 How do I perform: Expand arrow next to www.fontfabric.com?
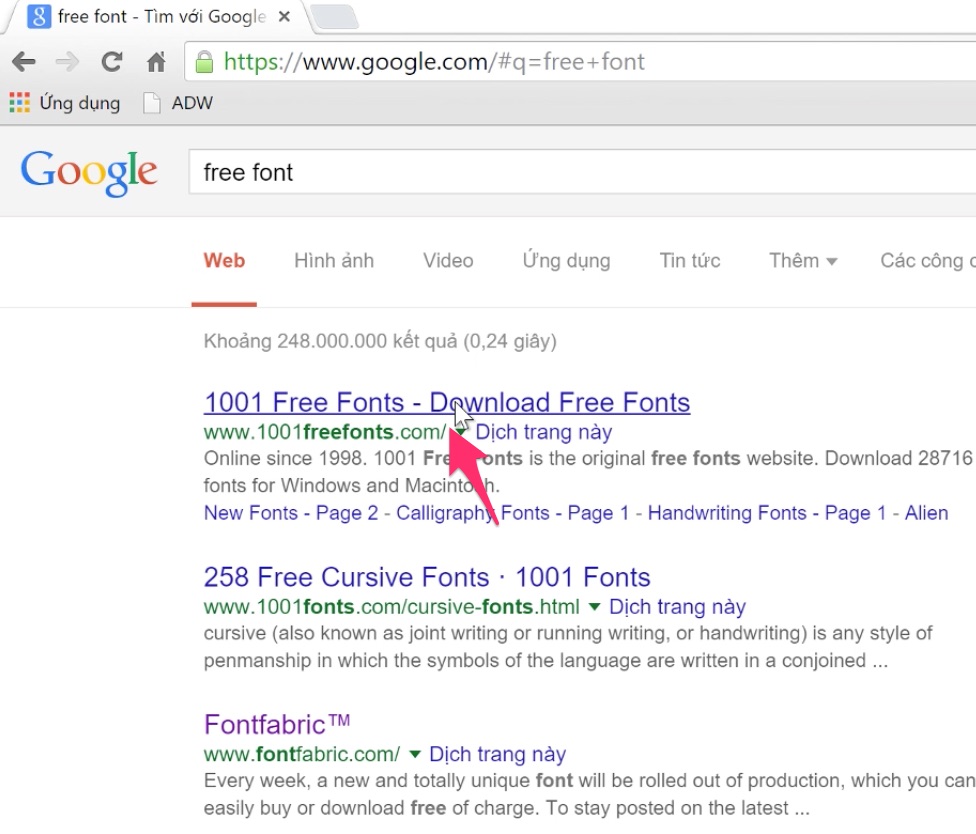click(414, 754)
